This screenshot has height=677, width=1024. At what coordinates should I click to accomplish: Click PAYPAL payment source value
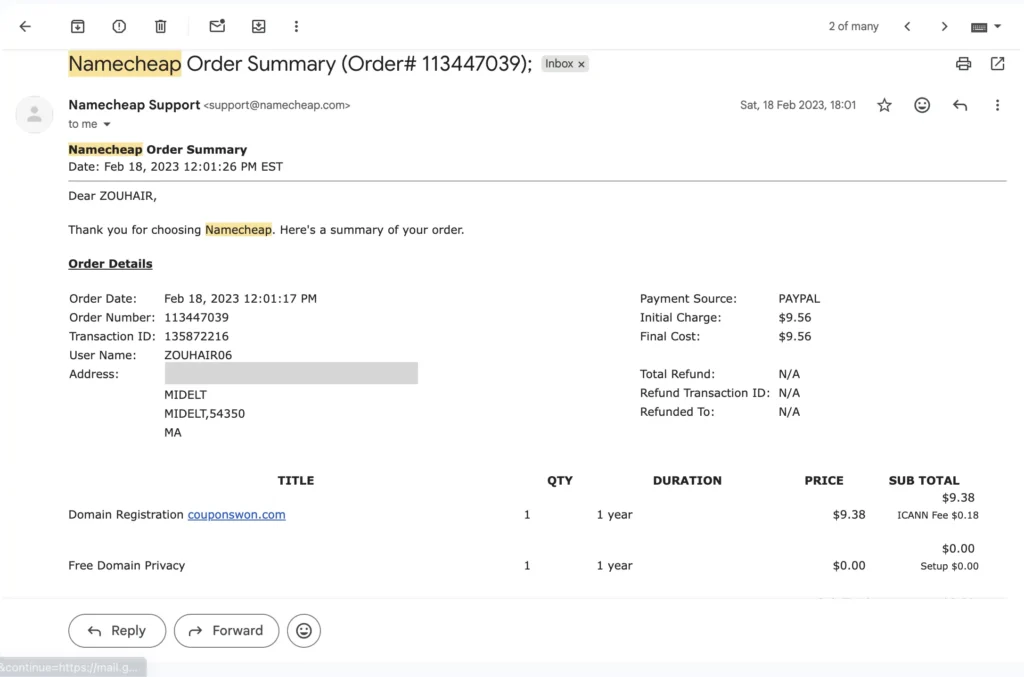tap(799, 298)
